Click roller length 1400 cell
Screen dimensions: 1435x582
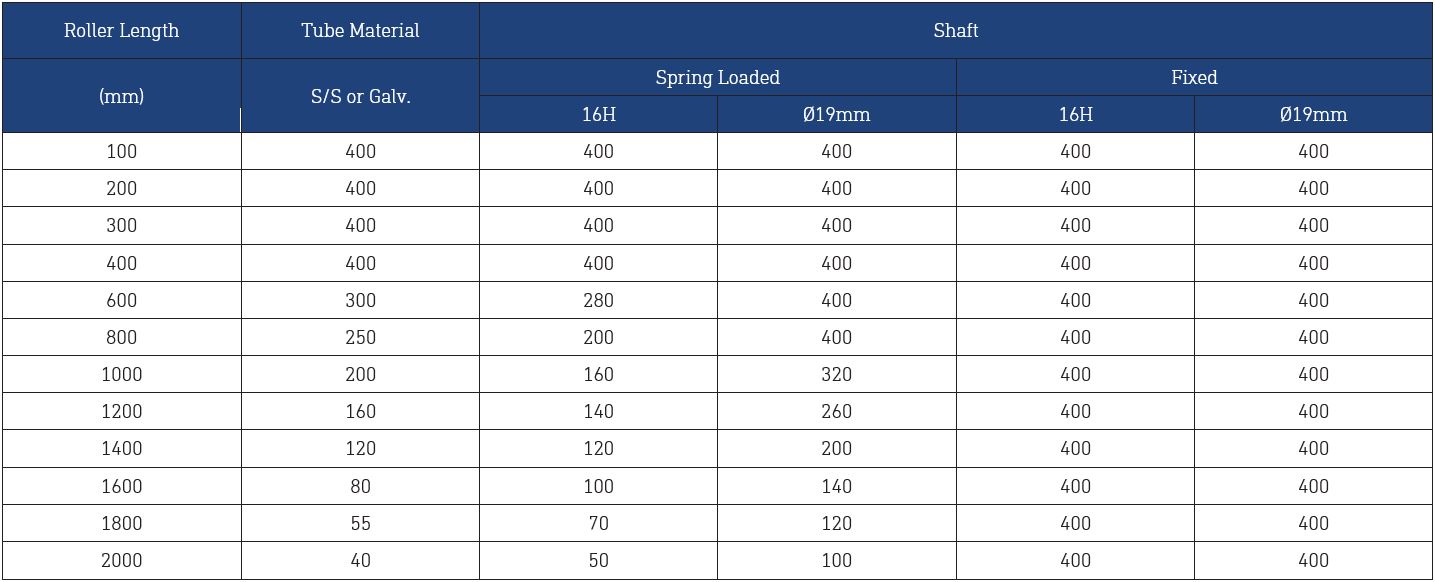coord(121,448)
